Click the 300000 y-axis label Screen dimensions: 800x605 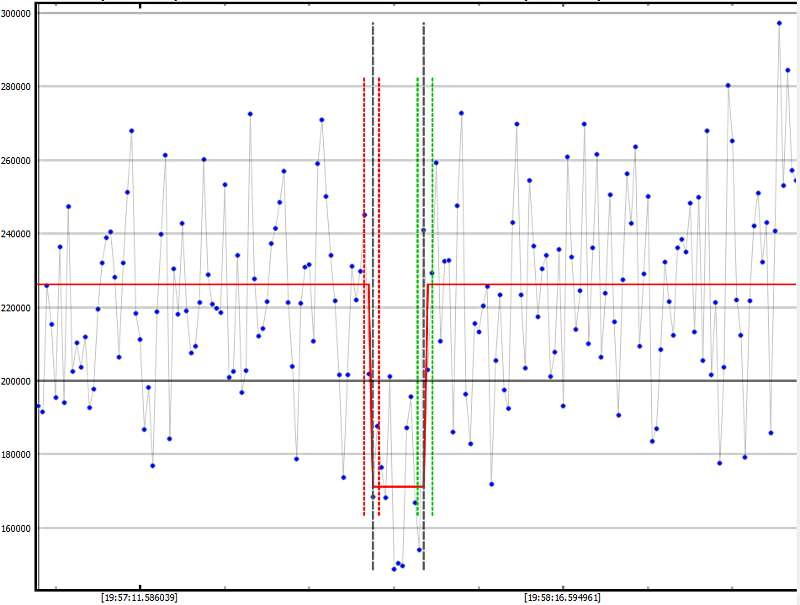pyautogui.click(x=17, y=13)
